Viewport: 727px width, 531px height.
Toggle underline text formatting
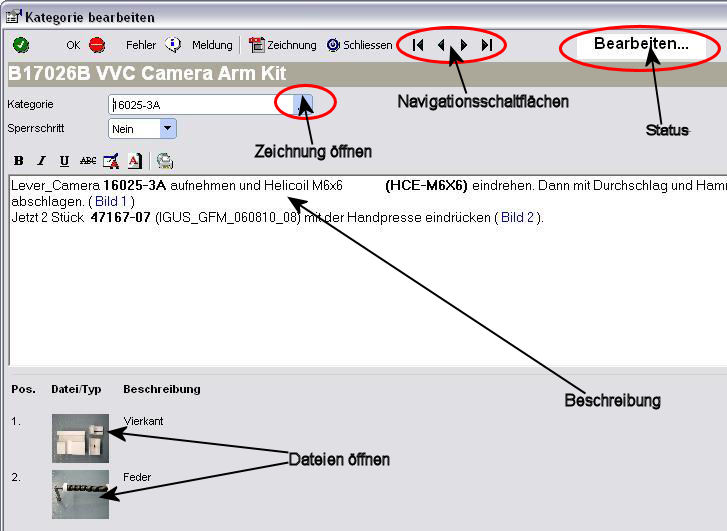(64, 161)
